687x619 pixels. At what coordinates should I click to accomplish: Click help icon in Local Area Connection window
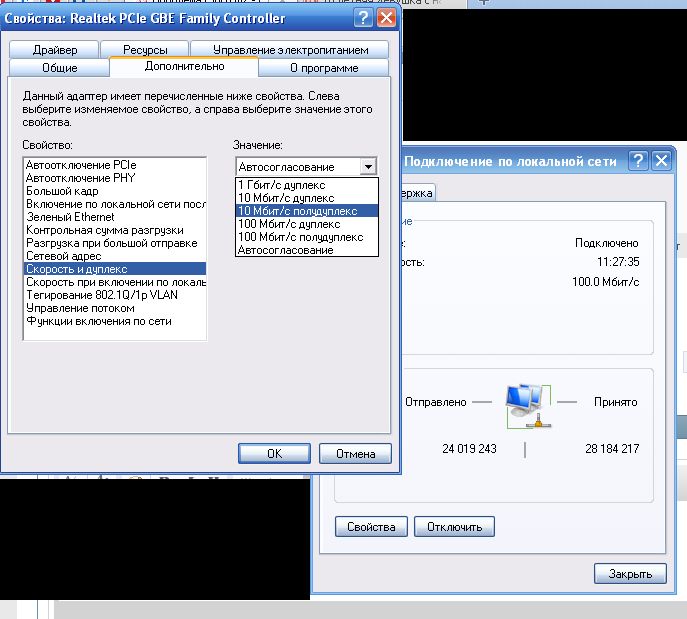point(638,161)
